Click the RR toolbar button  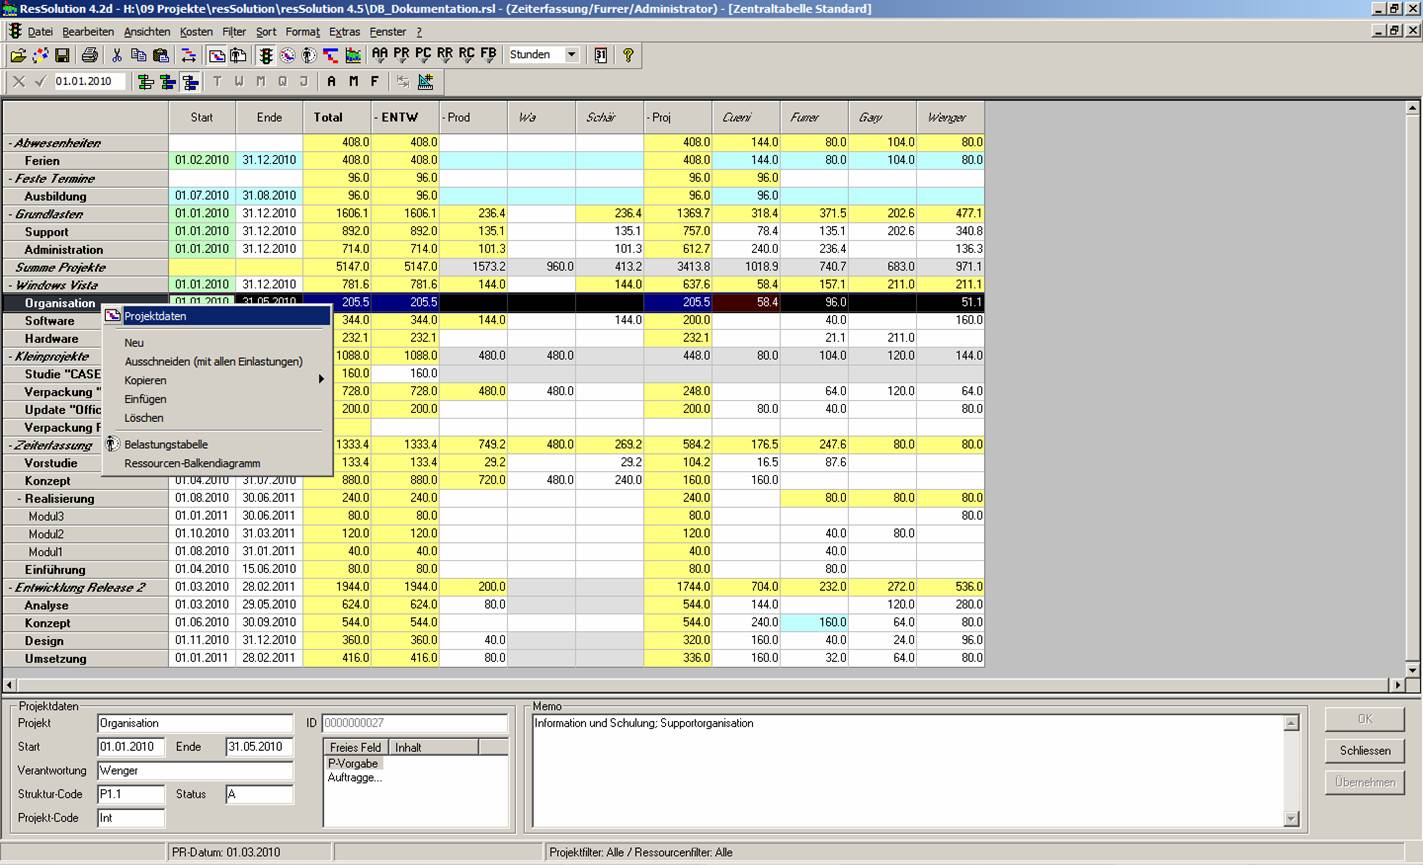coord(445,55)
